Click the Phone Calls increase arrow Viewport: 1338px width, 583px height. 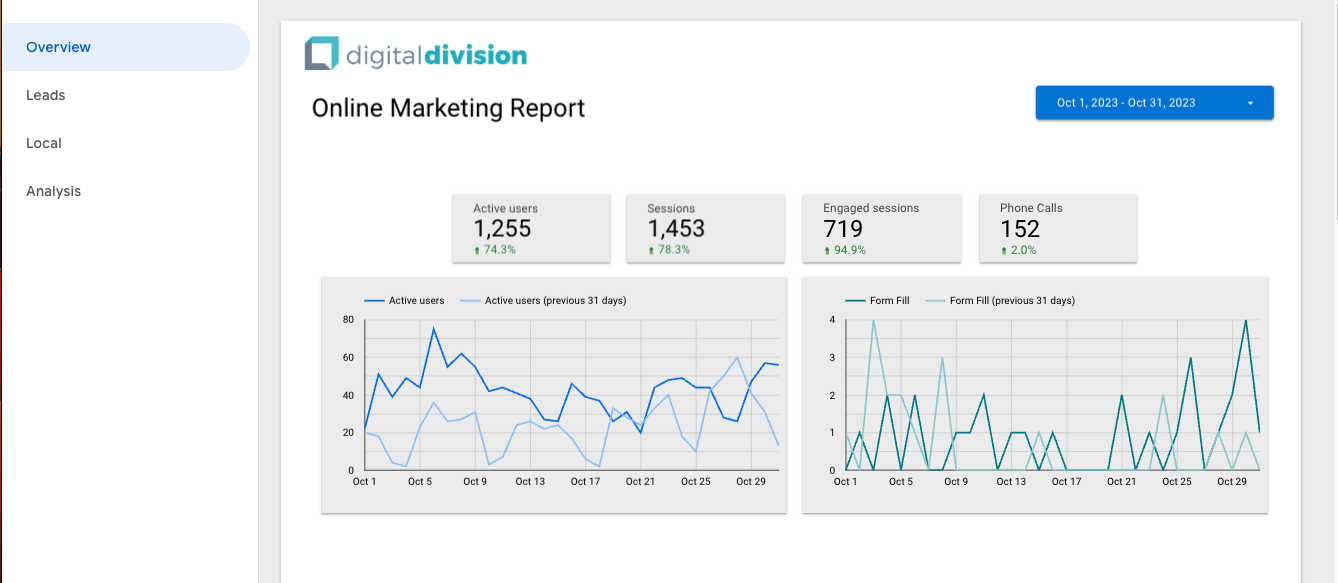click(x=1003, y=250)
